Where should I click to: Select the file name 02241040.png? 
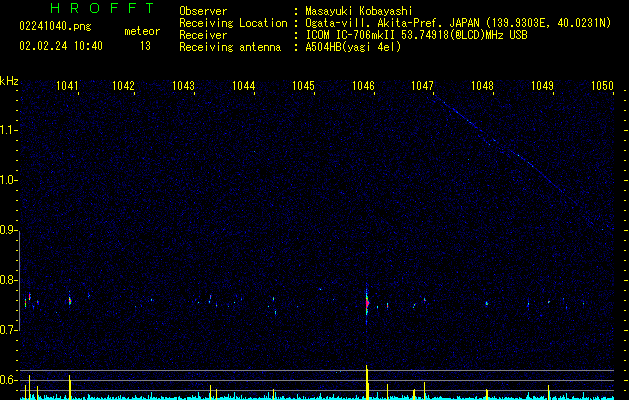pyautogui.click(x=55, y=26)
